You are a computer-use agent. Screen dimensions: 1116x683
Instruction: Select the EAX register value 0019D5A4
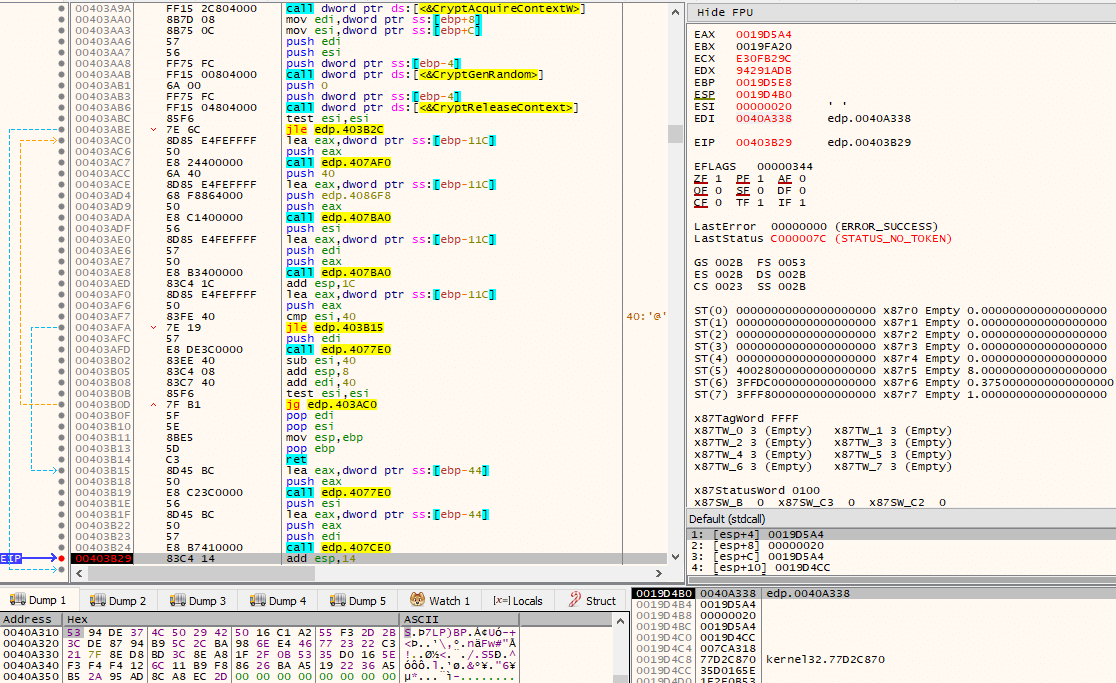763,34
